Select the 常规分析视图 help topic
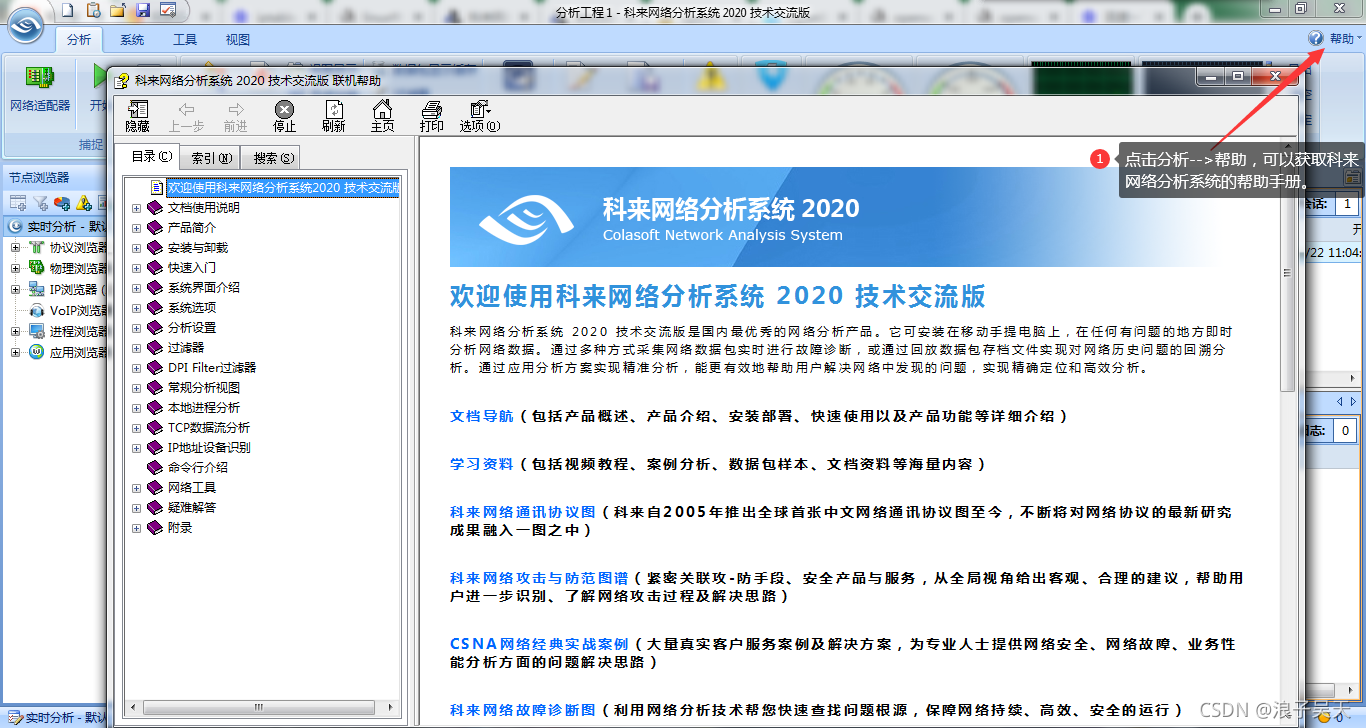The image size is (1366, 728). (203, 388)
